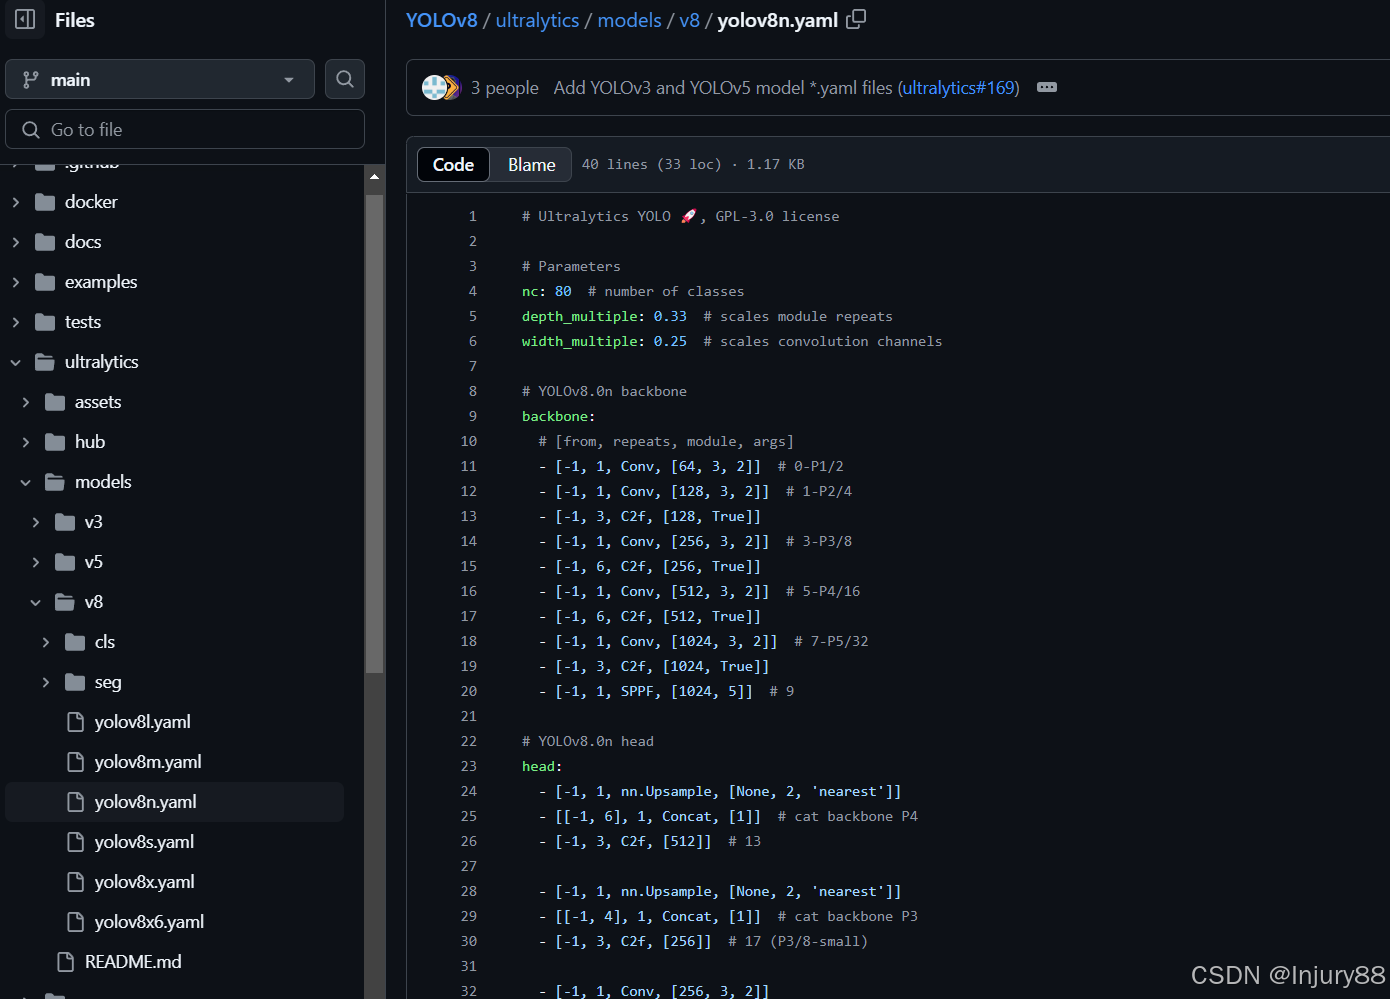Screen dimensions: 1390x999
Task: Open yolov8m.yaml in the file tree
Action: (148, 762)
